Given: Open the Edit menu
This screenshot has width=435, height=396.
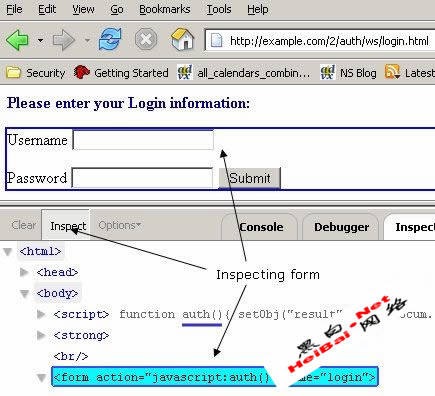Looking at the screenshot, I should [47, 9].
